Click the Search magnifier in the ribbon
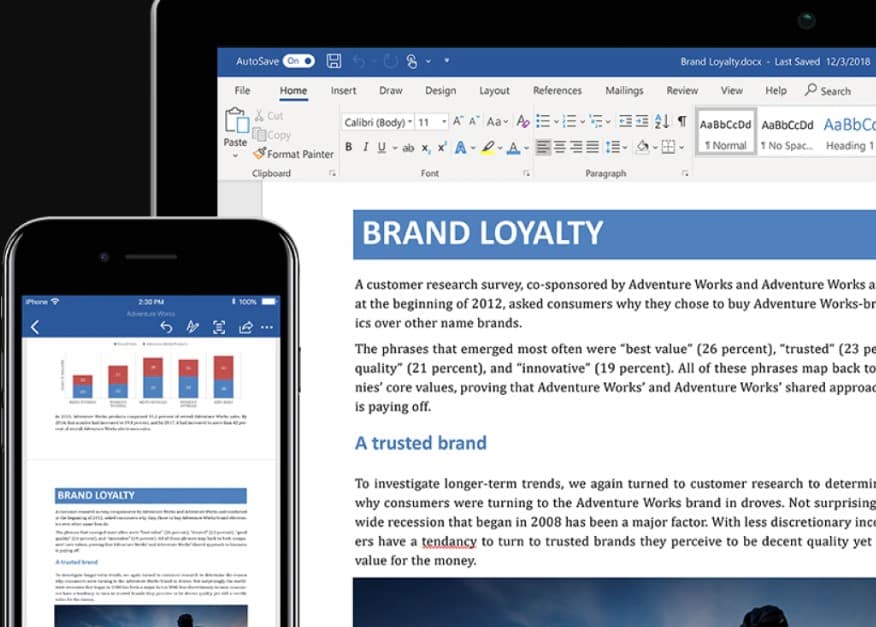 [x=811, y=90]
